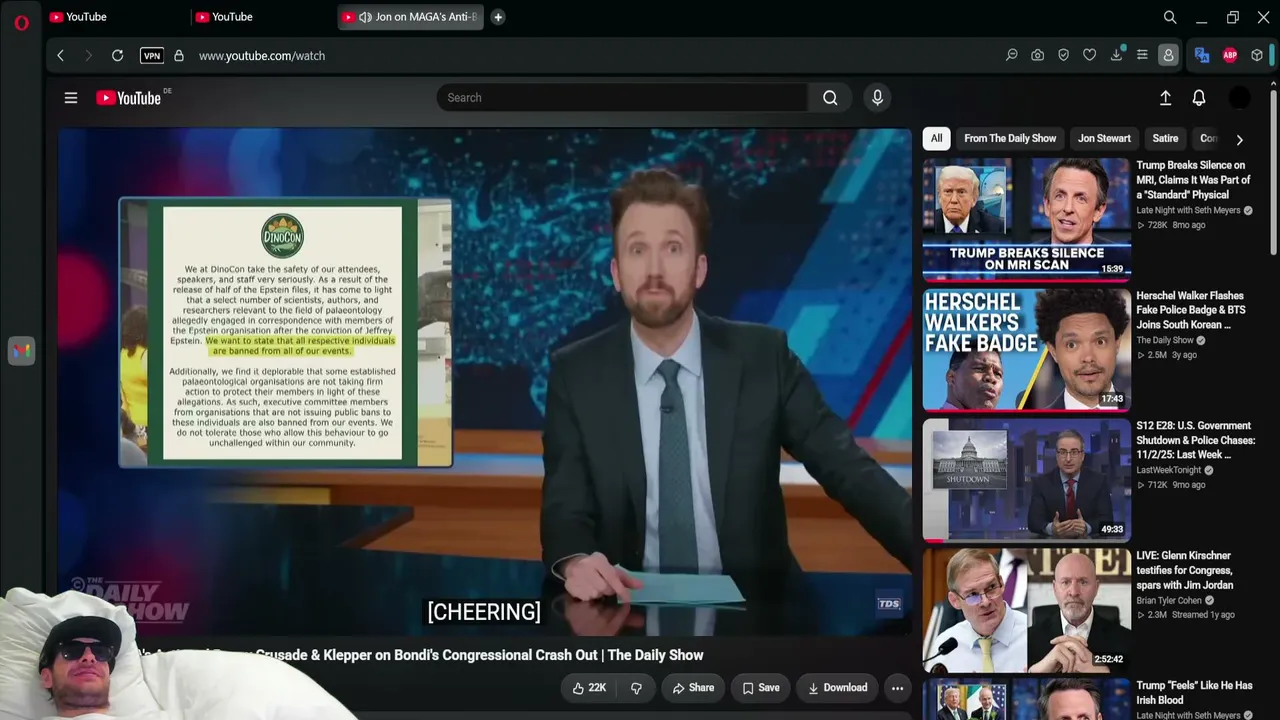Reload the current YouTube page
1280x720 pixels.
117,56
